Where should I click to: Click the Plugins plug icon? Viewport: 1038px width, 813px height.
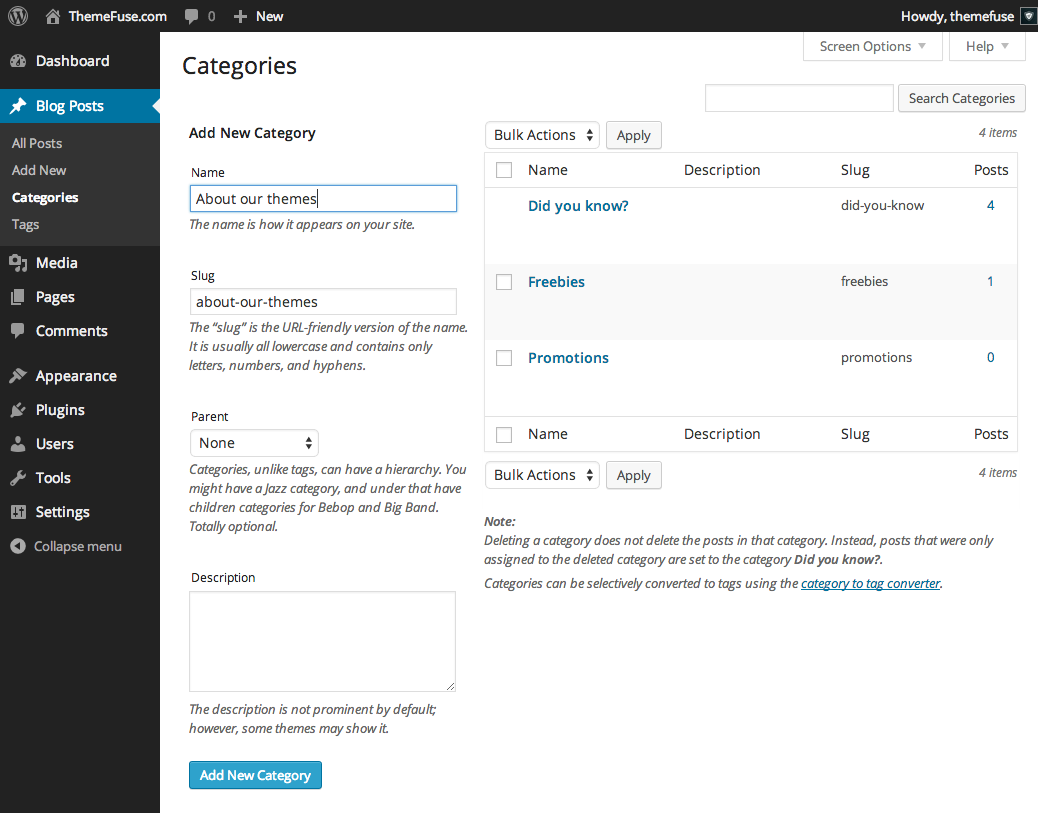pos(19,410)
